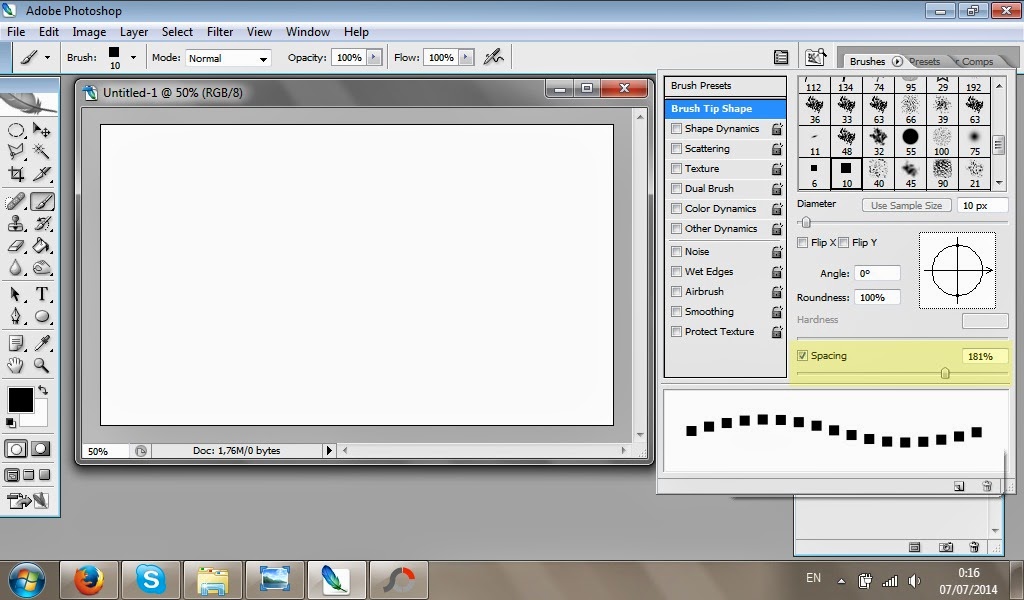Image resolution: width=1024 pixels, height=600 pixels.
Task: Open the Brush preset picker dropdown
Action: [x=133, y=57]
